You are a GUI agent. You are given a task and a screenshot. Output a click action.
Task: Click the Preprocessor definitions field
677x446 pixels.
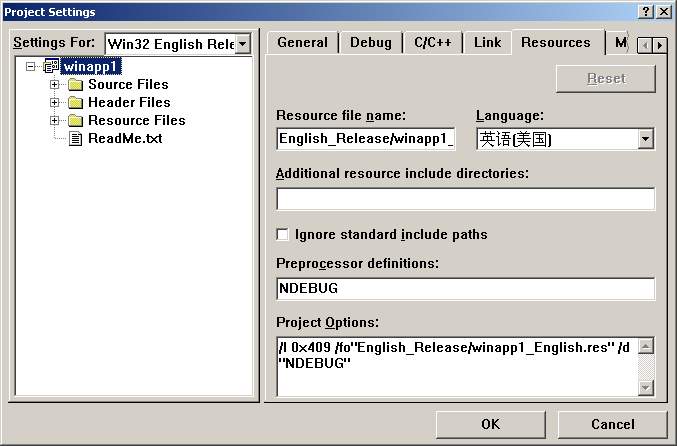[x=465, y=289]
